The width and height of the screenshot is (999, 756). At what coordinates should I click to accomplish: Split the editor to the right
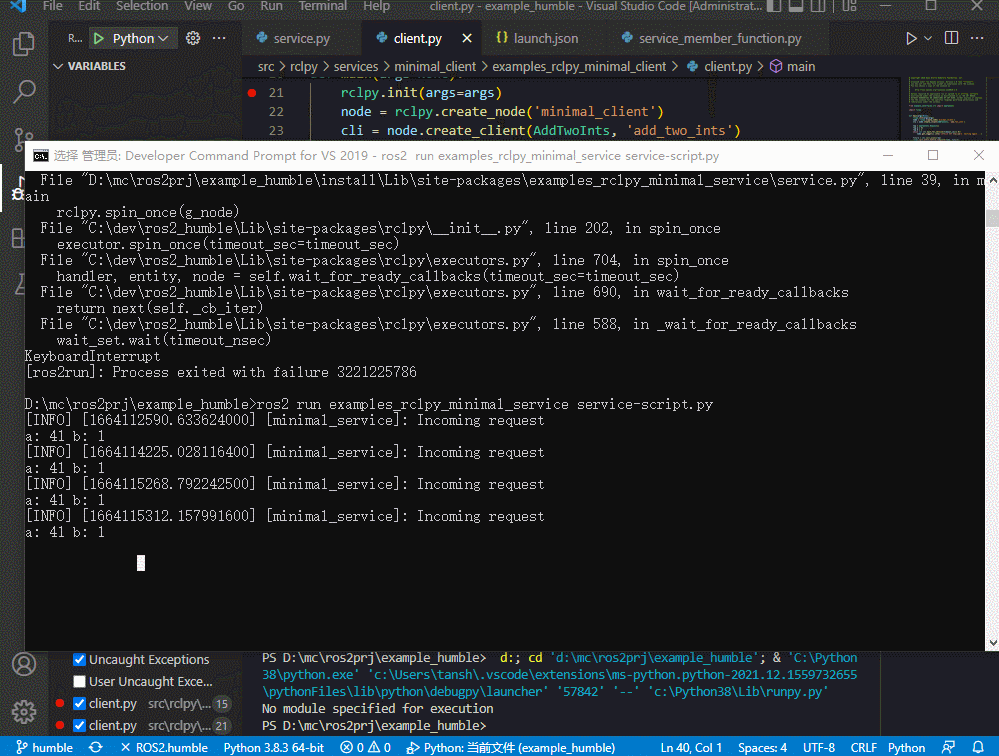pos(951,38)
